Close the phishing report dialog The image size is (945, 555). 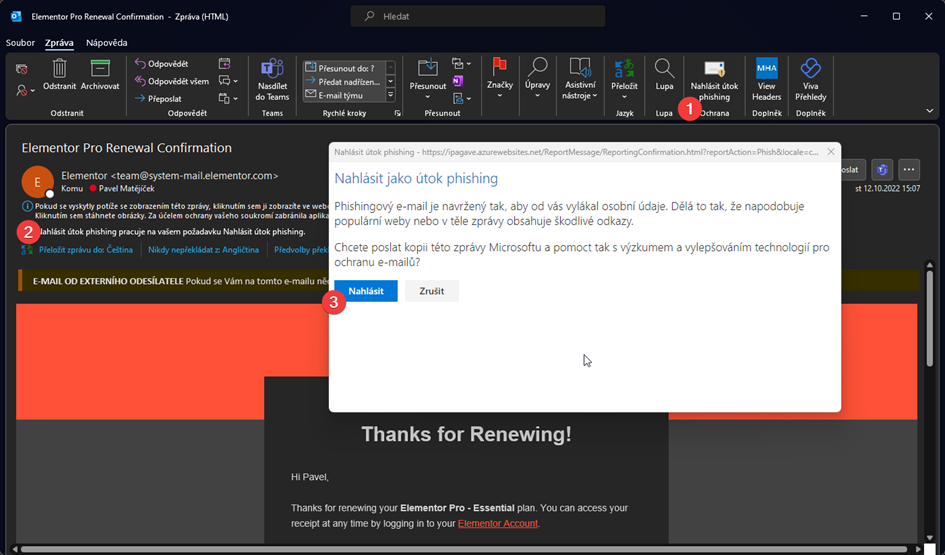pyautogui.click(x=830, y=152)
